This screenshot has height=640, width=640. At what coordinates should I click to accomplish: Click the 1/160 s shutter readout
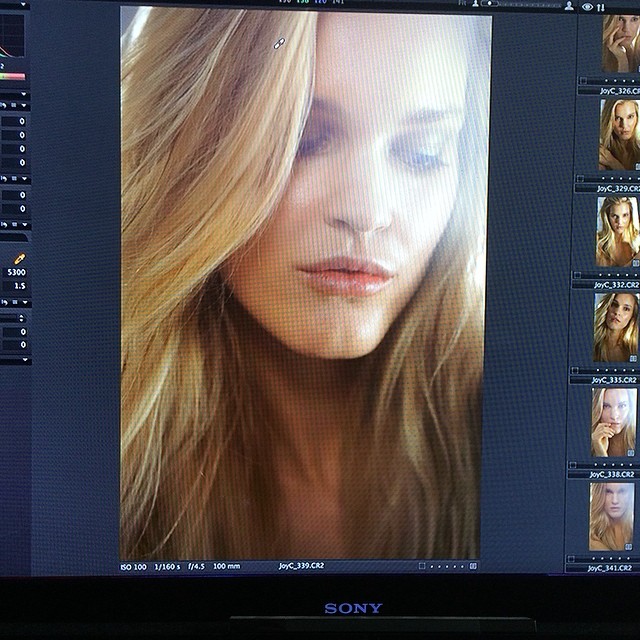tap(167, 567)
